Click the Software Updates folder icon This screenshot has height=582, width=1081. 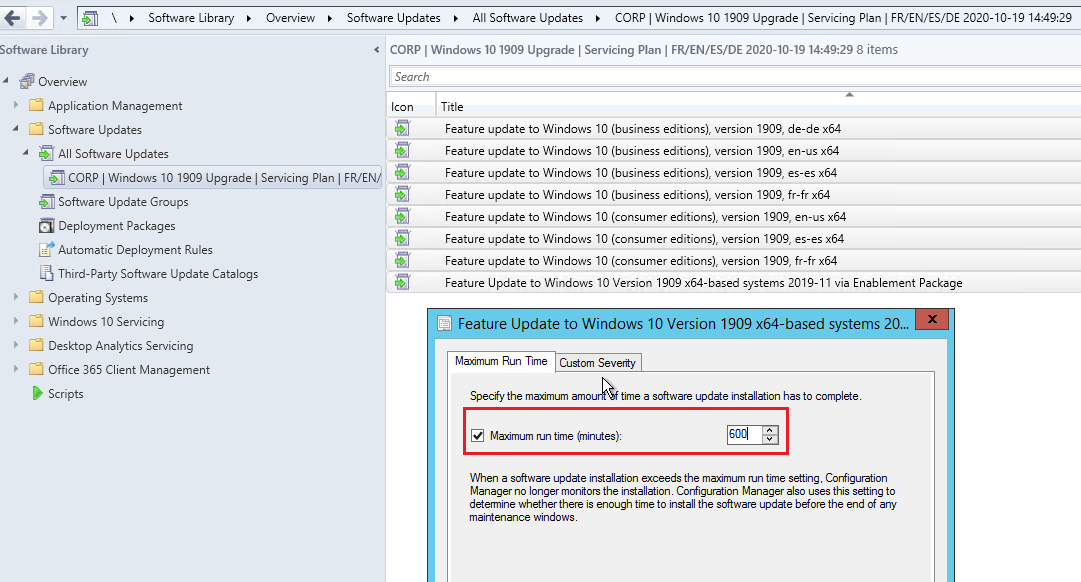pos(36,130)
